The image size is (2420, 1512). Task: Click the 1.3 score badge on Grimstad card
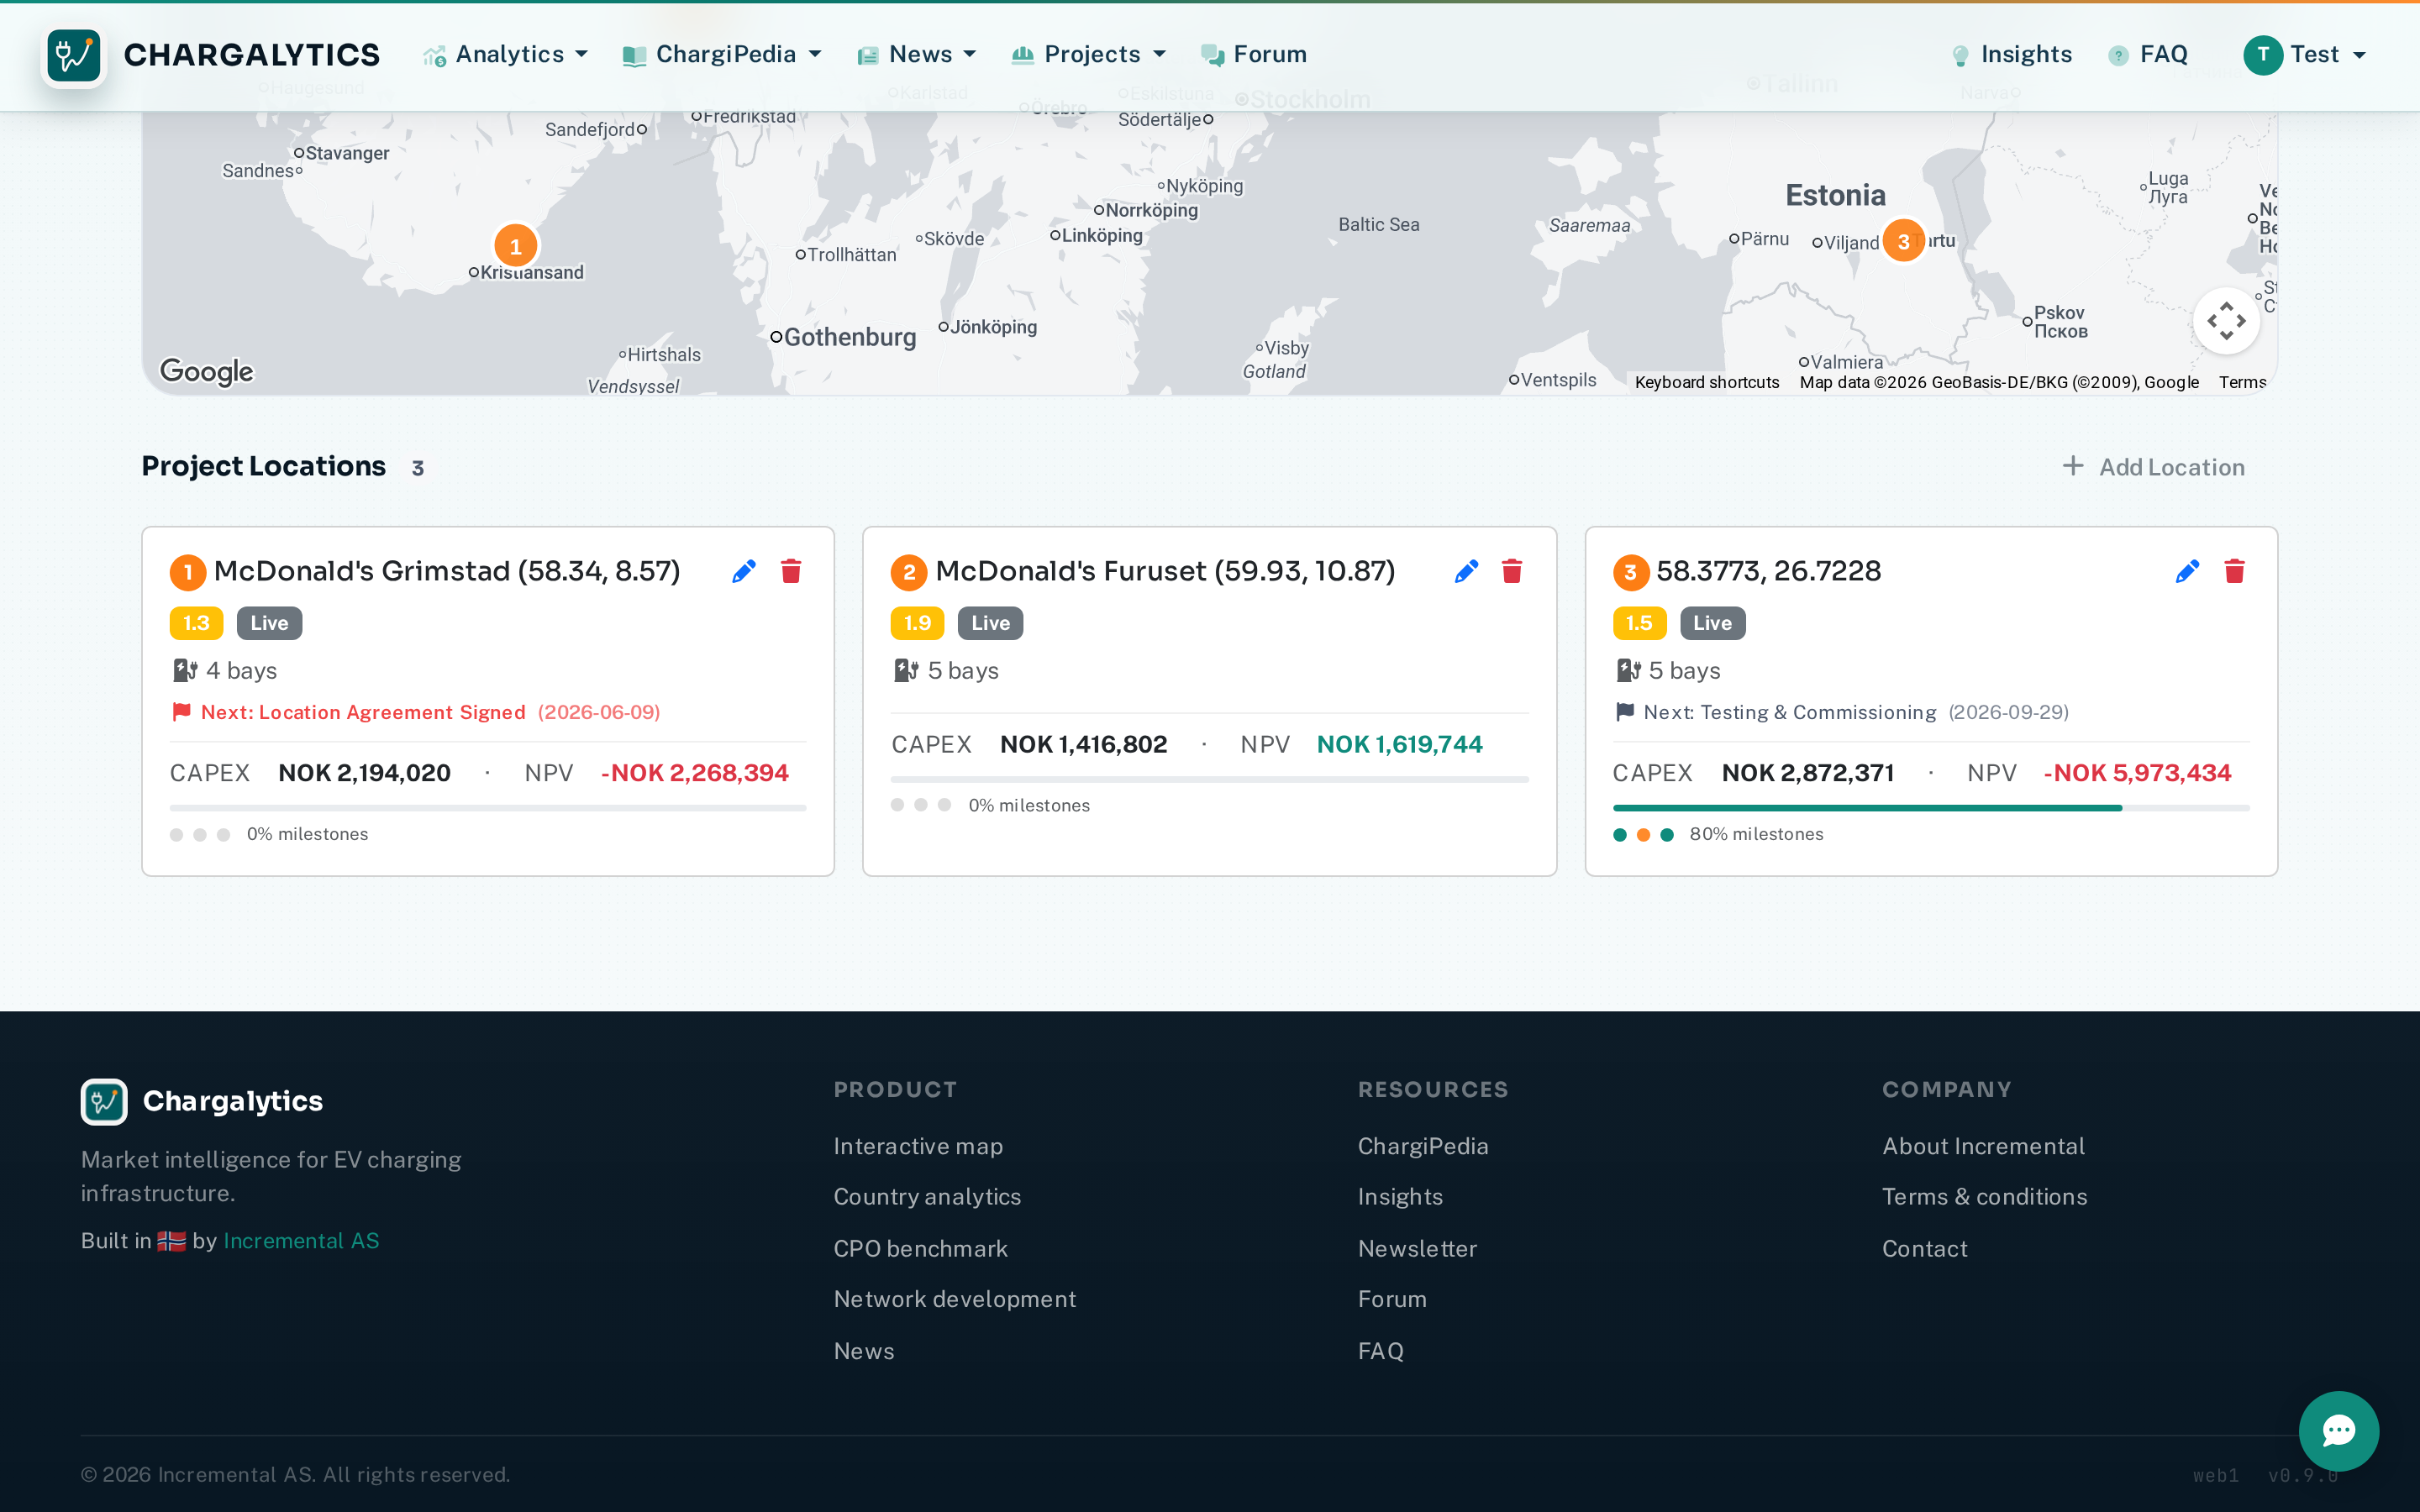pyautogui.click(x=196, y=623)
